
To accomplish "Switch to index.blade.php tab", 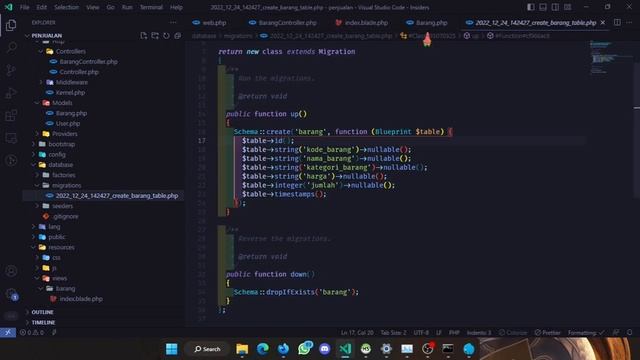I will point(362,23).
